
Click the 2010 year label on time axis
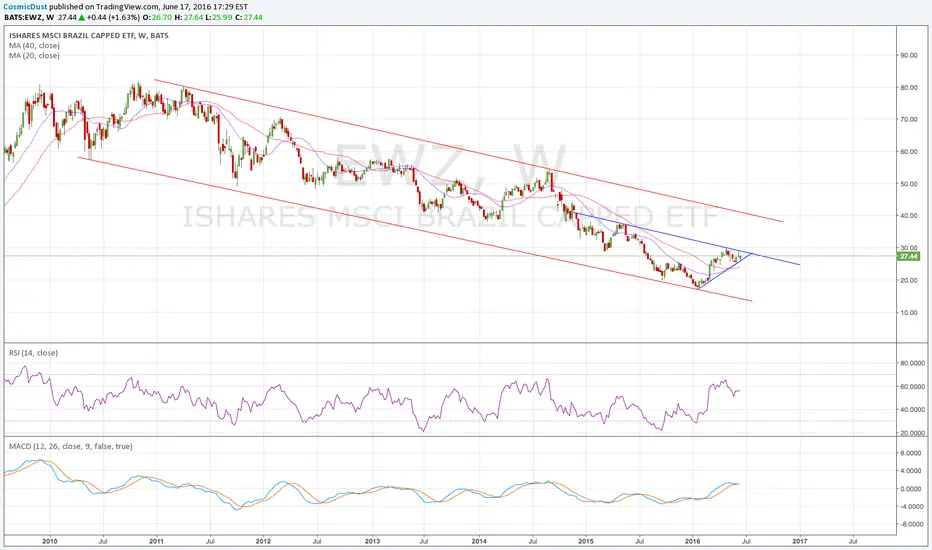50,542
